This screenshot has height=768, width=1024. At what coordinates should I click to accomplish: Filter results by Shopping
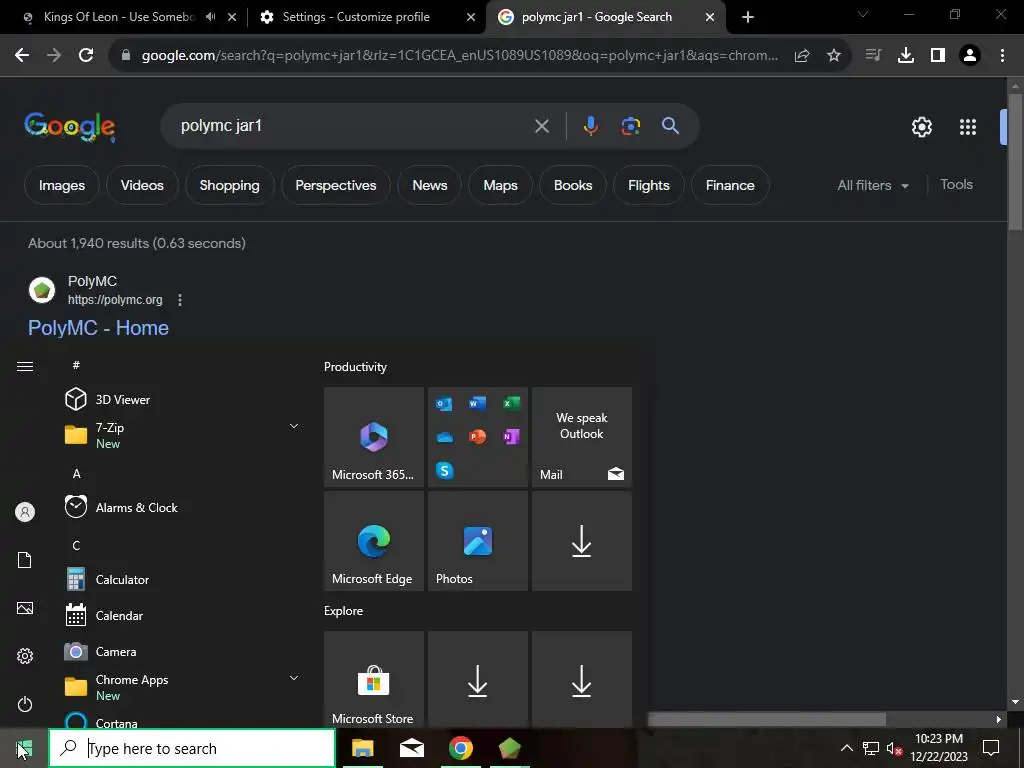click(229, 185)
